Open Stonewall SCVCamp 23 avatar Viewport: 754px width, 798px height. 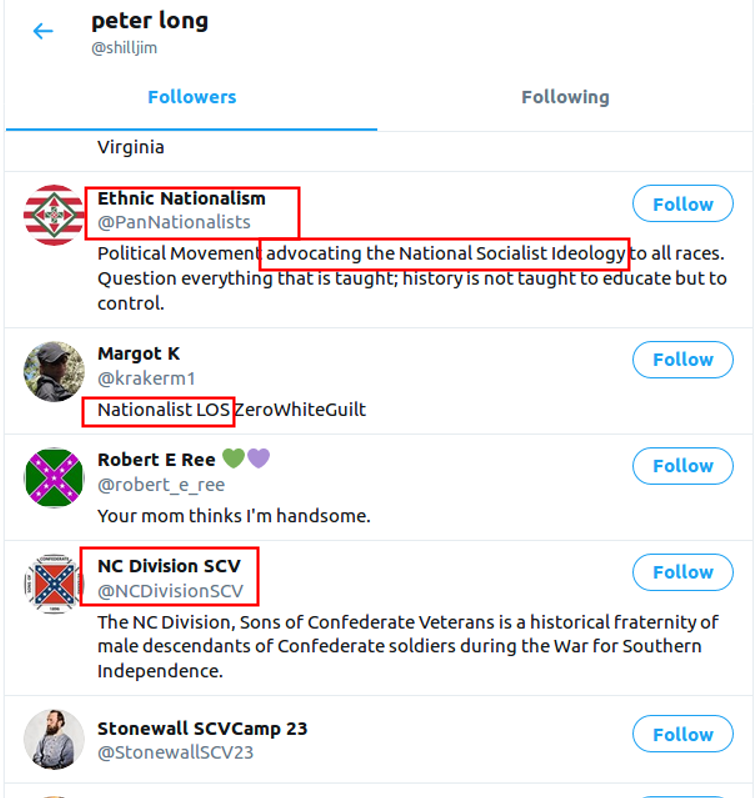point(54,739)
